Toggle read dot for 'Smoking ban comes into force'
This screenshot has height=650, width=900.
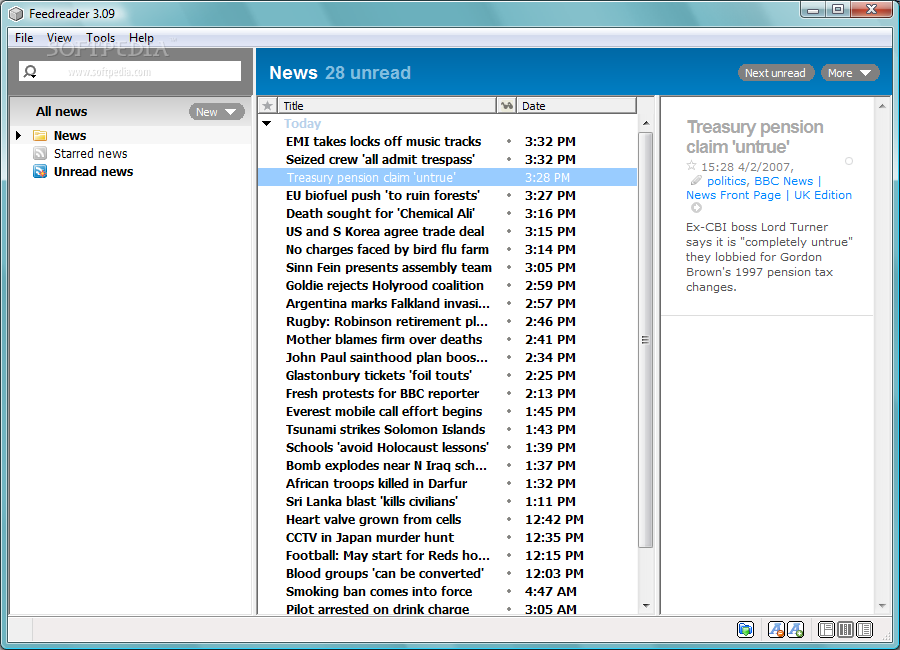509,591
